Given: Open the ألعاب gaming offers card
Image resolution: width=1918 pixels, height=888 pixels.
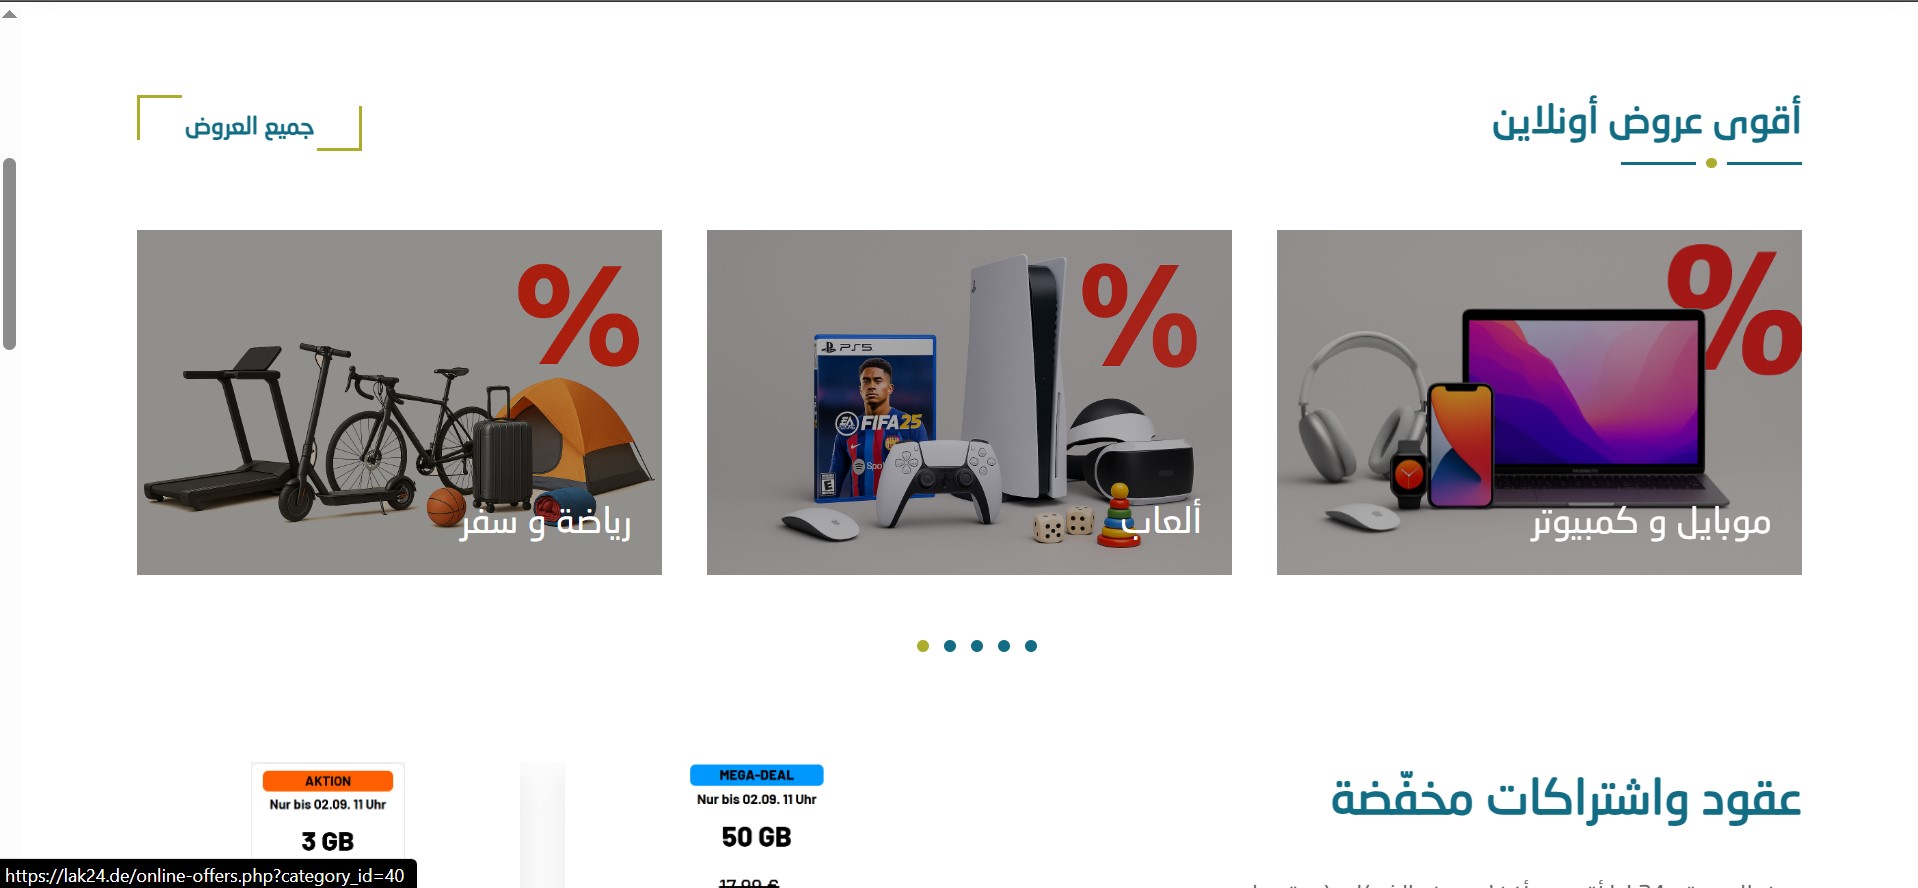Looking at the screenshot, I should coord(969,402).
